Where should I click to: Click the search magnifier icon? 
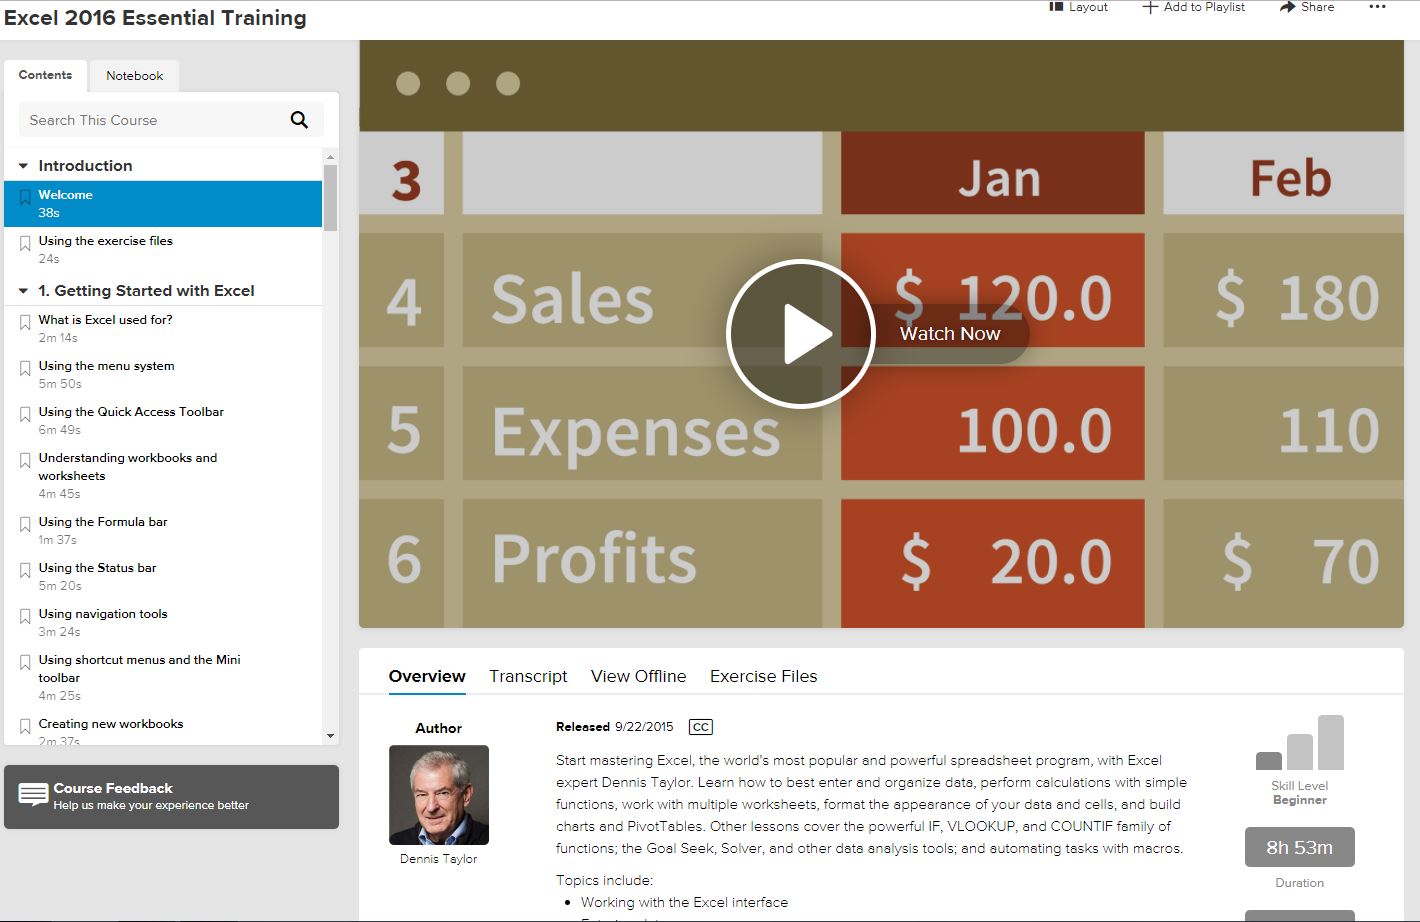click(299, 120)
